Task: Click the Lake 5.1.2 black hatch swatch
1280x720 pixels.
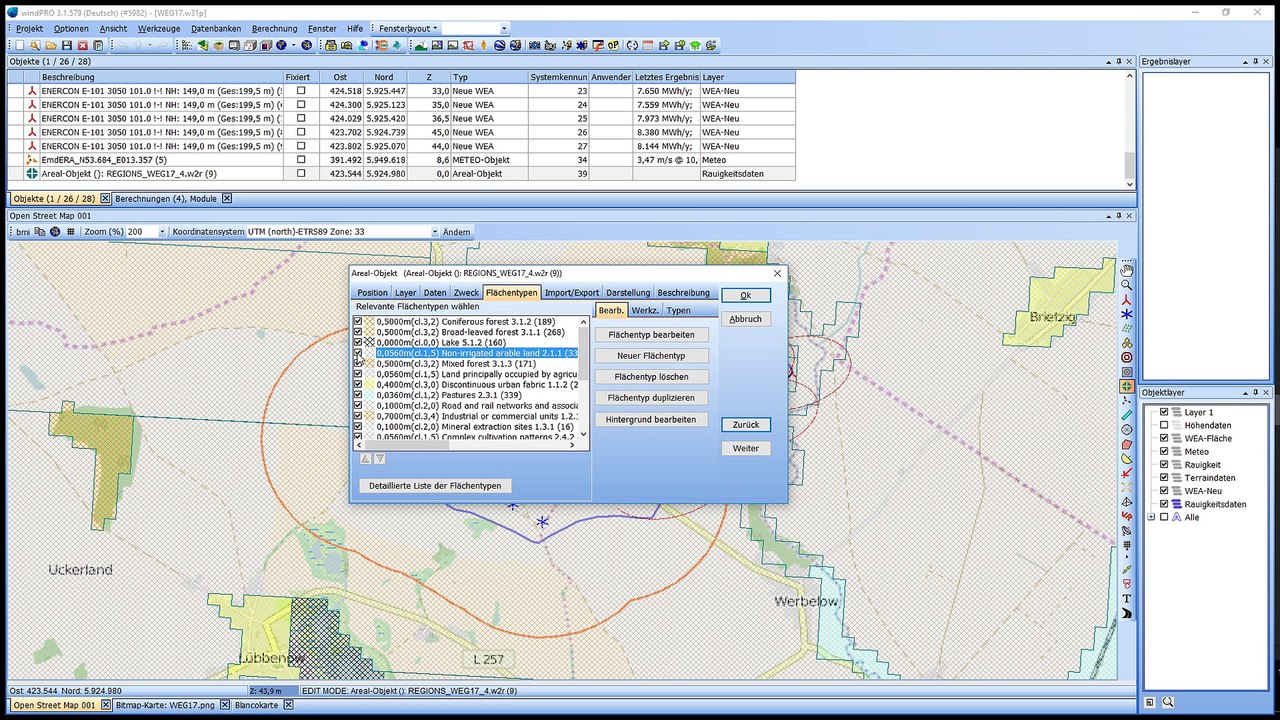Action: tap(369, 343)
